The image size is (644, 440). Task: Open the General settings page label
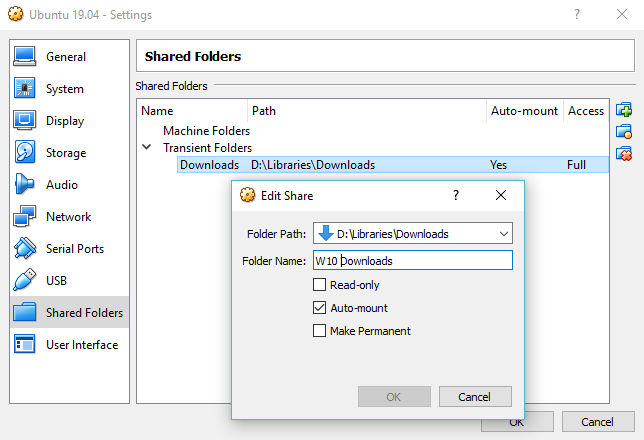66,57
